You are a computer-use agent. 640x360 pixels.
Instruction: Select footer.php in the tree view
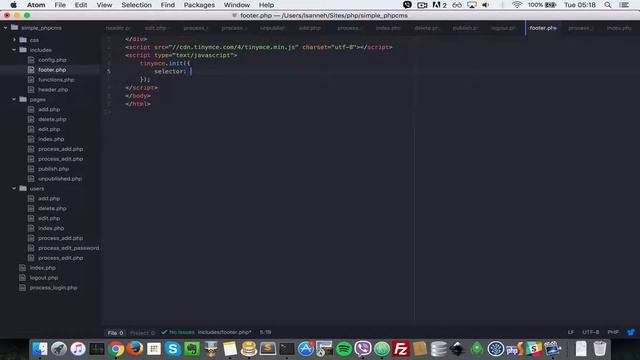[x=52, y=70]
